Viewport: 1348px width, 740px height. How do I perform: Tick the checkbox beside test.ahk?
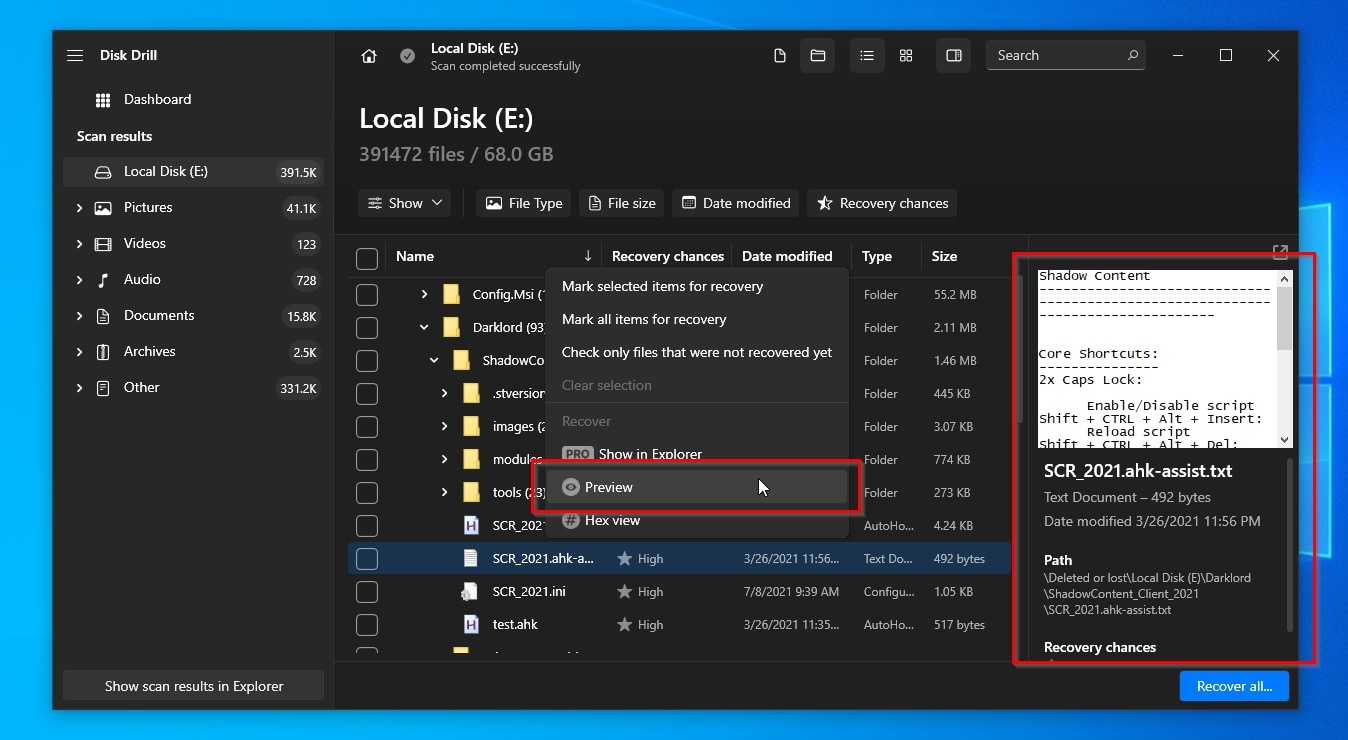click(x=367, y=625)
